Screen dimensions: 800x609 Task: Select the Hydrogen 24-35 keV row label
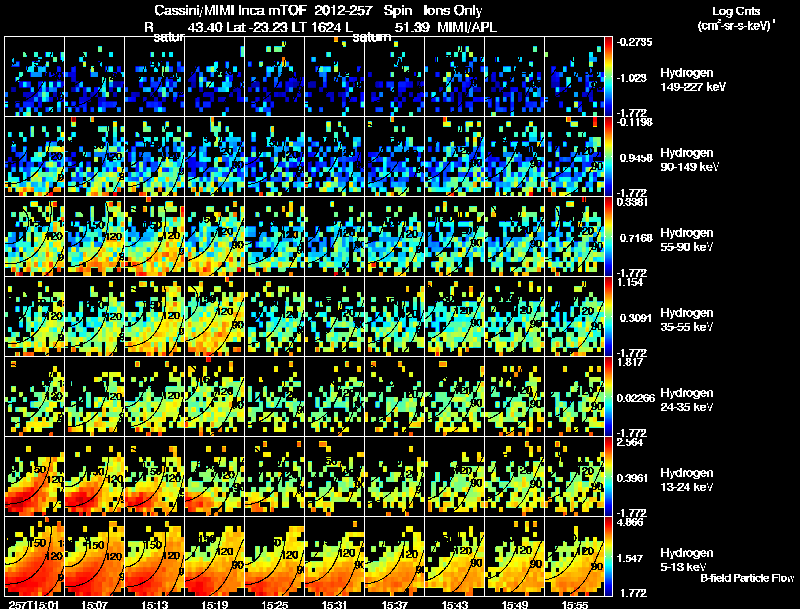tap(687, 400)
